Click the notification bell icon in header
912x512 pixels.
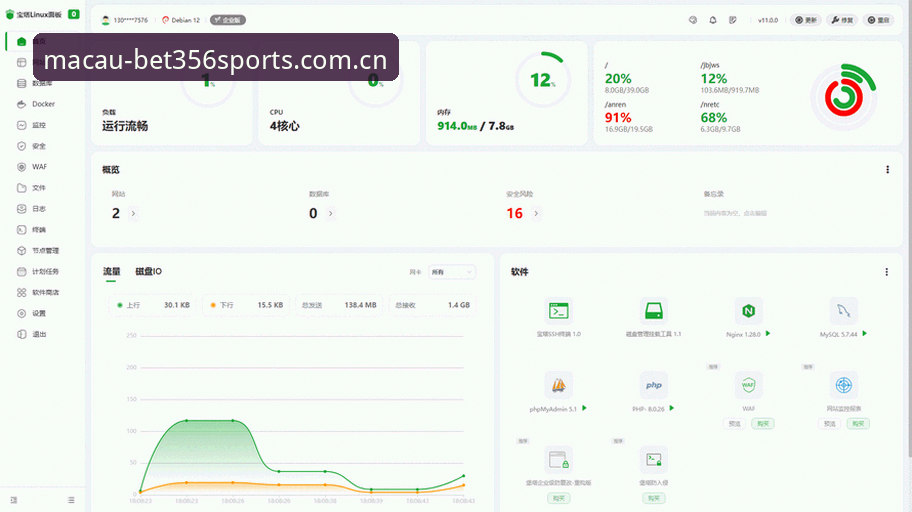(712, 20)
